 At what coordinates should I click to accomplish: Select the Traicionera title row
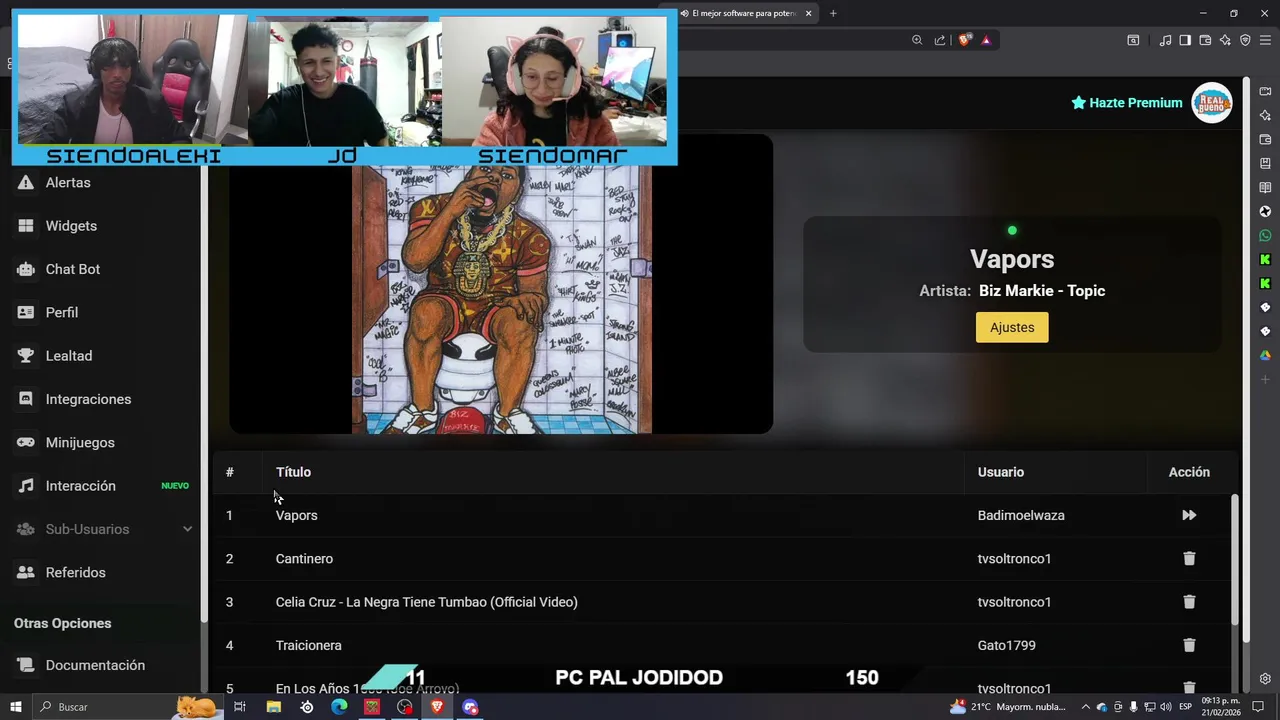309,645
